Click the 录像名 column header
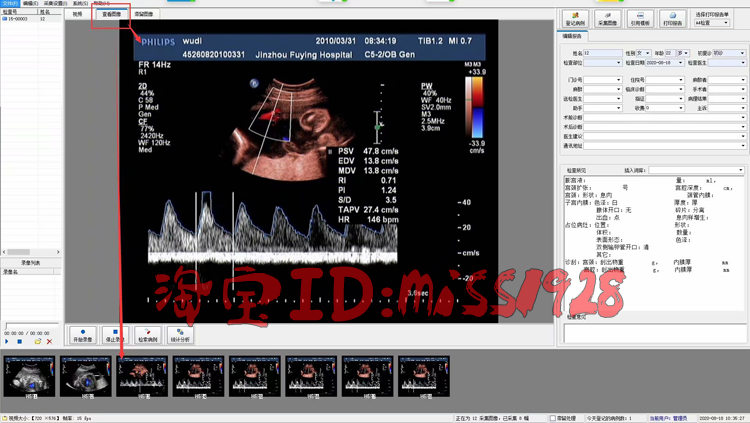This screenshot has width=750, height=423. tap(27, 272)
